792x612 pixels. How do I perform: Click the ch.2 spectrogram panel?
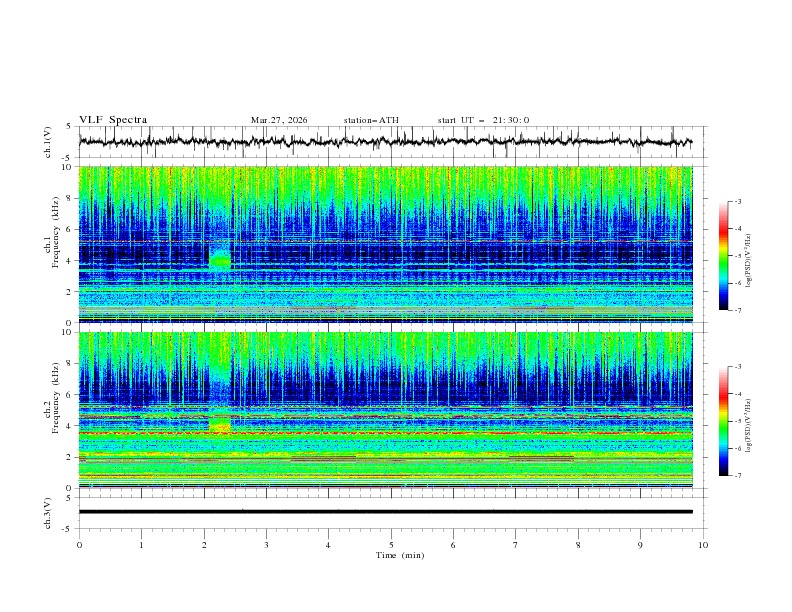click(385, 410)
